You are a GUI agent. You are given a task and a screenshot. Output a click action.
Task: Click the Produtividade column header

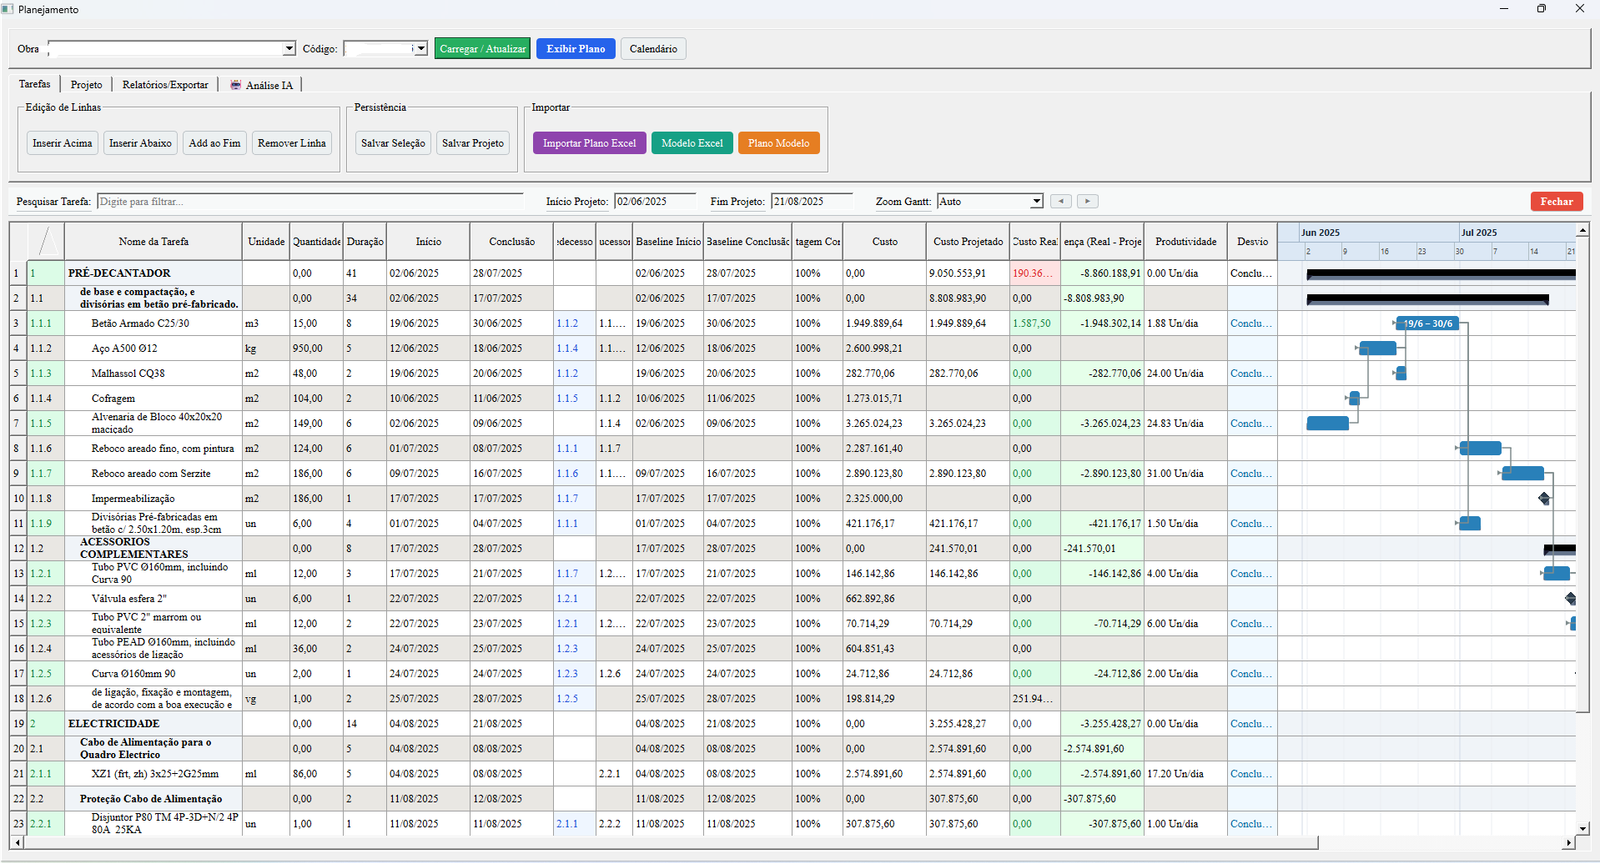pos(1186,241)
